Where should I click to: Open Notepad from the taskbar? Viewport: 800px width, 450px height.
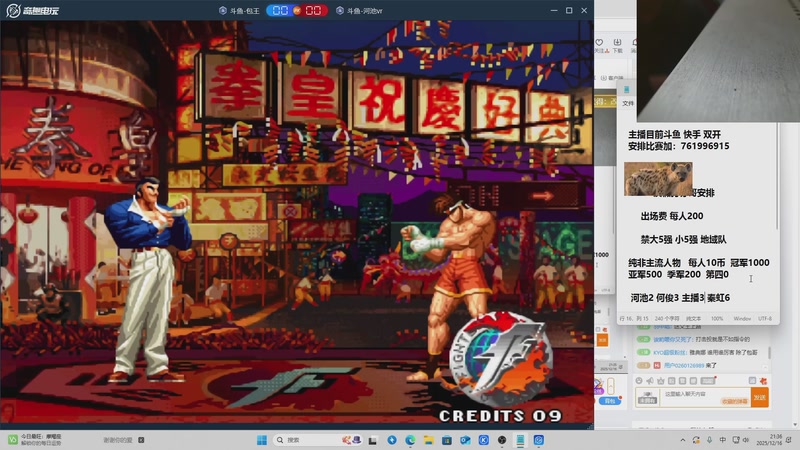(x=520, y=440)
